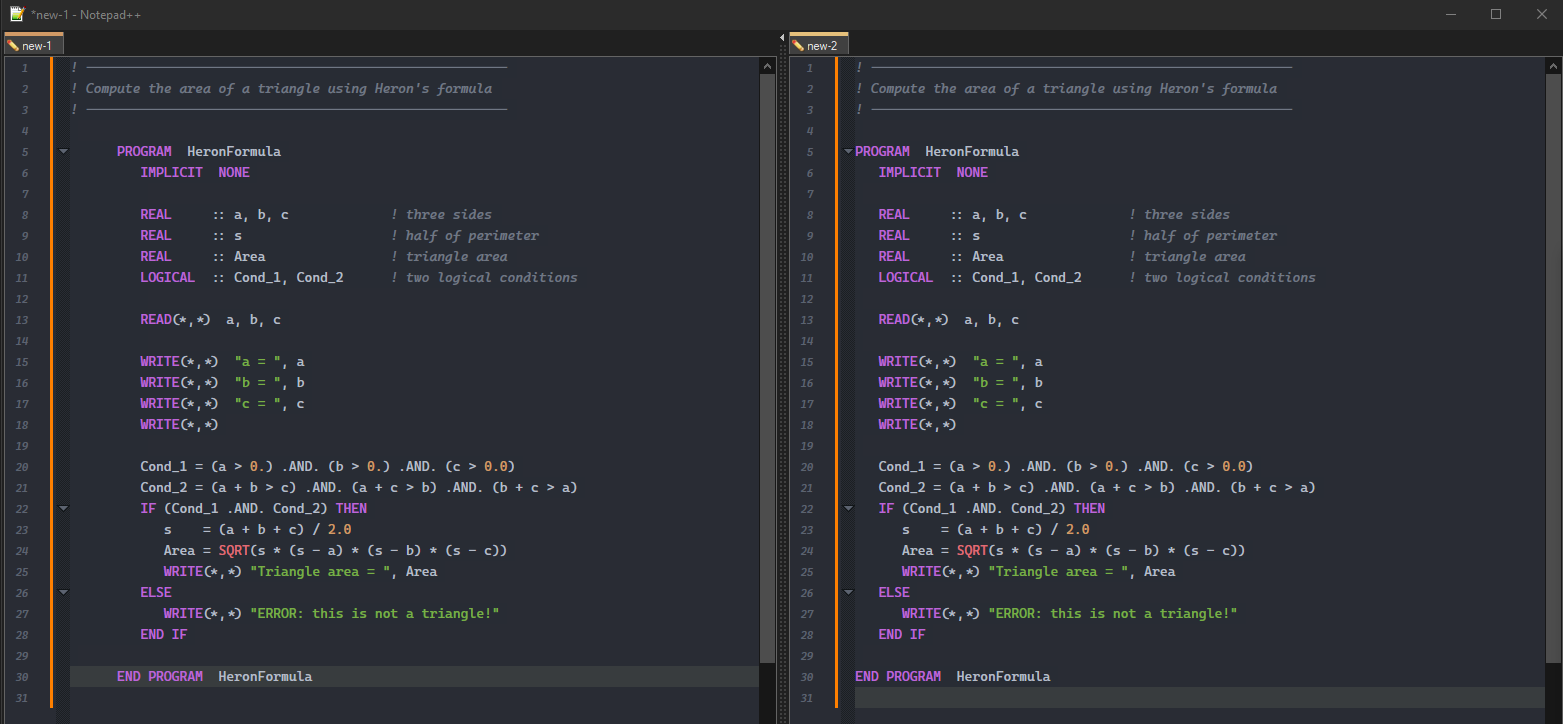The image size is (1563, 724).
Task: Collapse IF fold marker in new-2 pane
Action: [849, 509]
